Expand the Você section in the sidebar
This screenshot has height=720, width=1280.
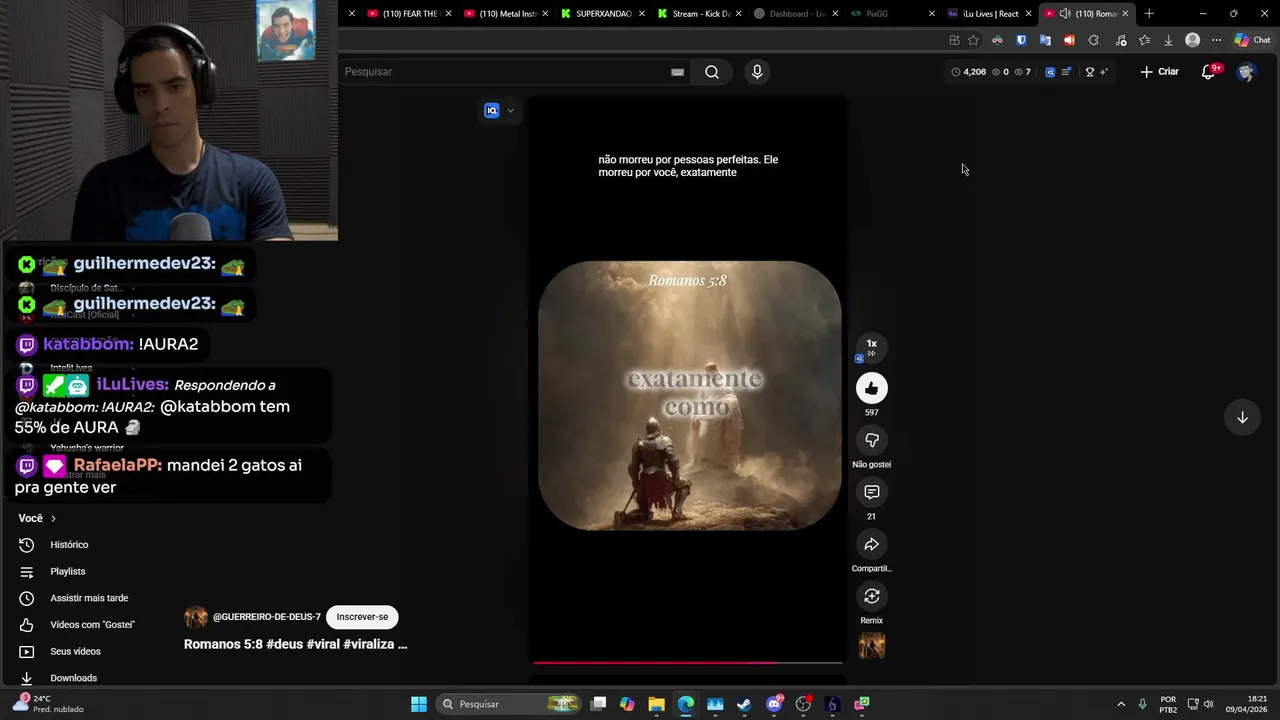coord(37,518)
